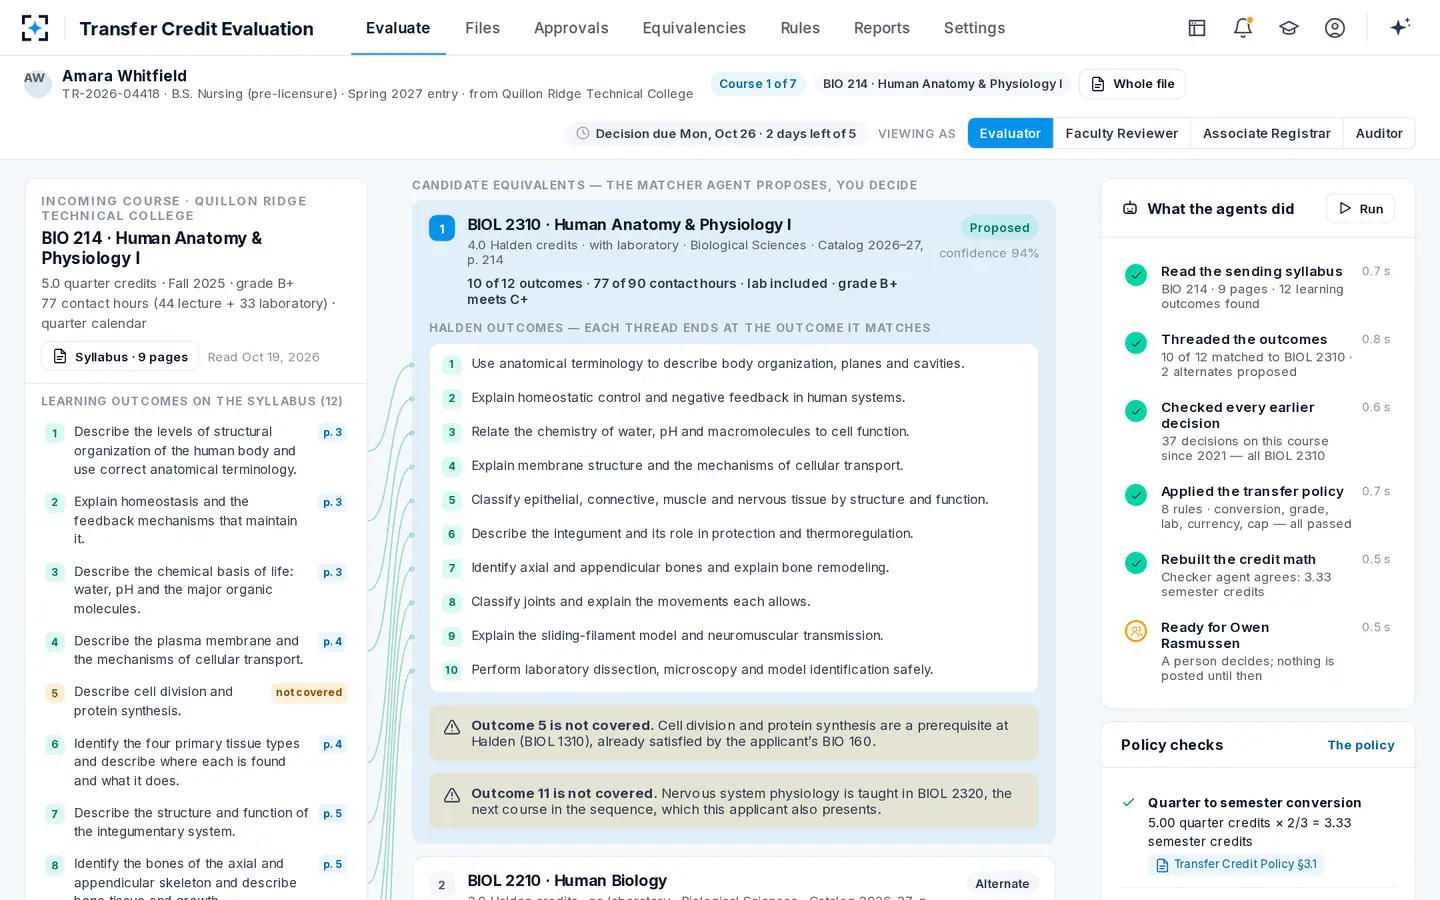Select the Reports tab
The width and height of the screenshot is (1440, 900).
(x=882, y=28)
